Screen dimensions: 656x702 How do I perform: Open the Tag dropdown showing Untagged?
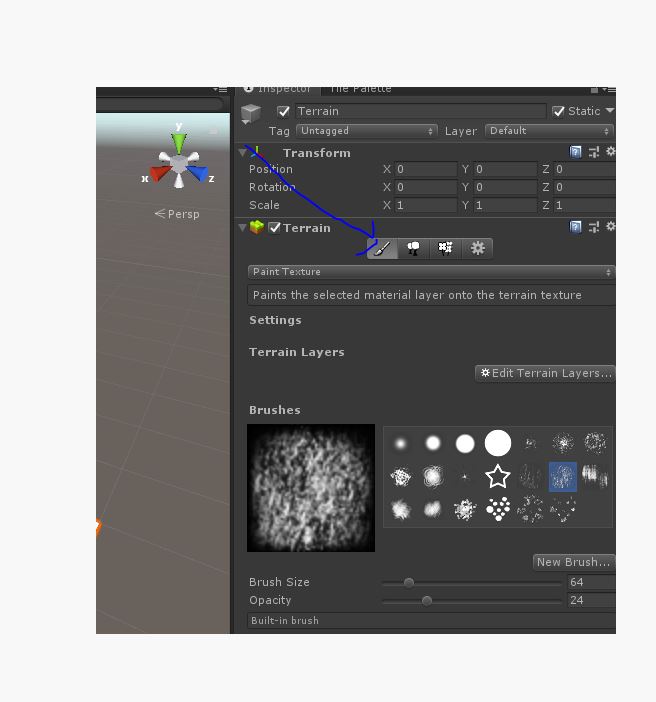point(366,131)
